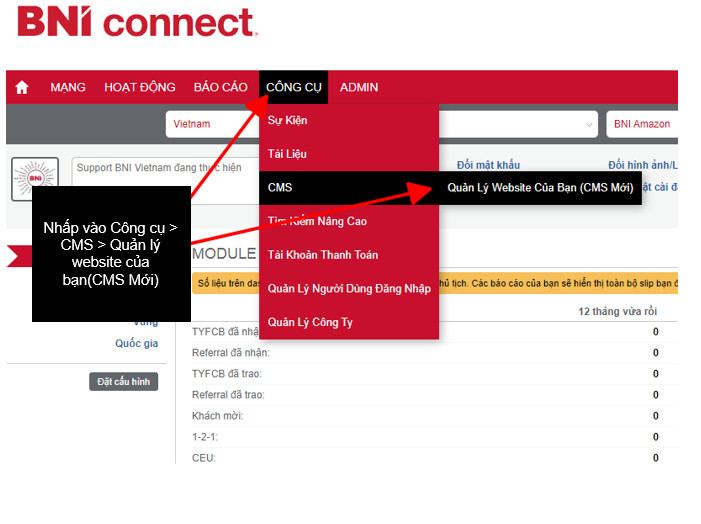
Task: Open the HOẠT ĐỘNG menu
Action: (x=140, y=87)
